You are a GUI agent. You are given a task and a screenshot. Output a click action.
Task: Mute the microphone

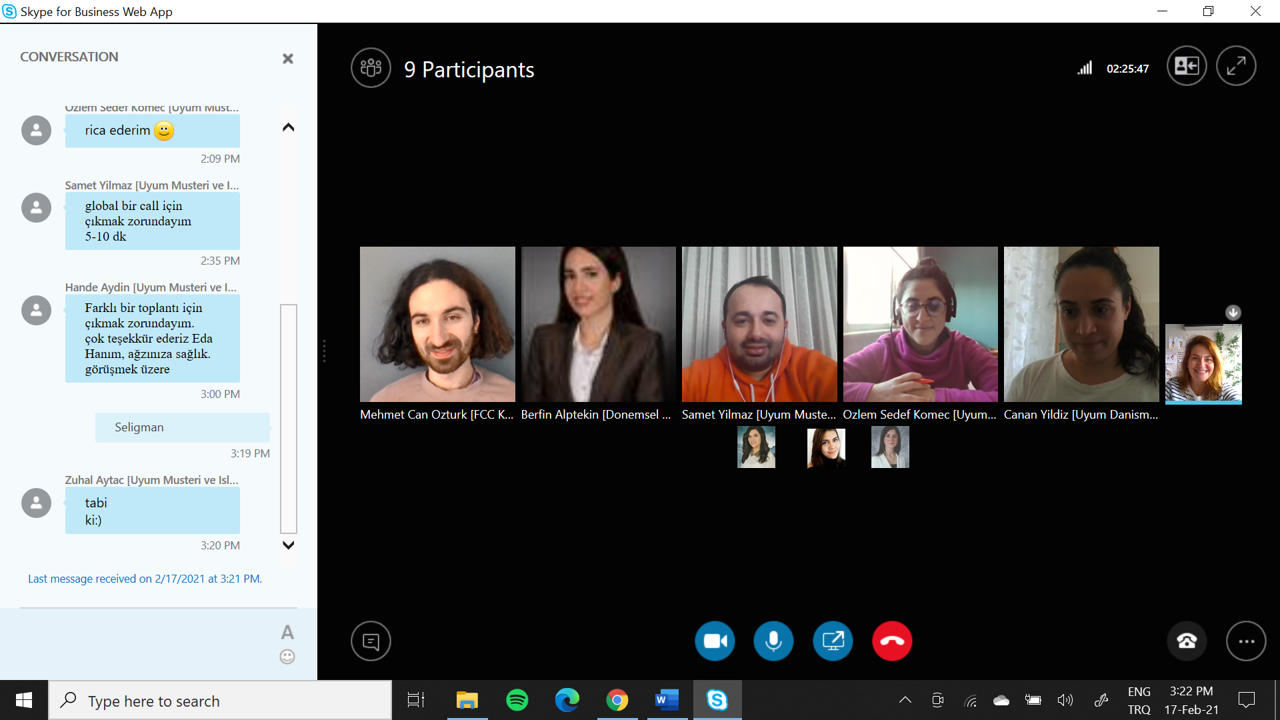tap(774, 641)
